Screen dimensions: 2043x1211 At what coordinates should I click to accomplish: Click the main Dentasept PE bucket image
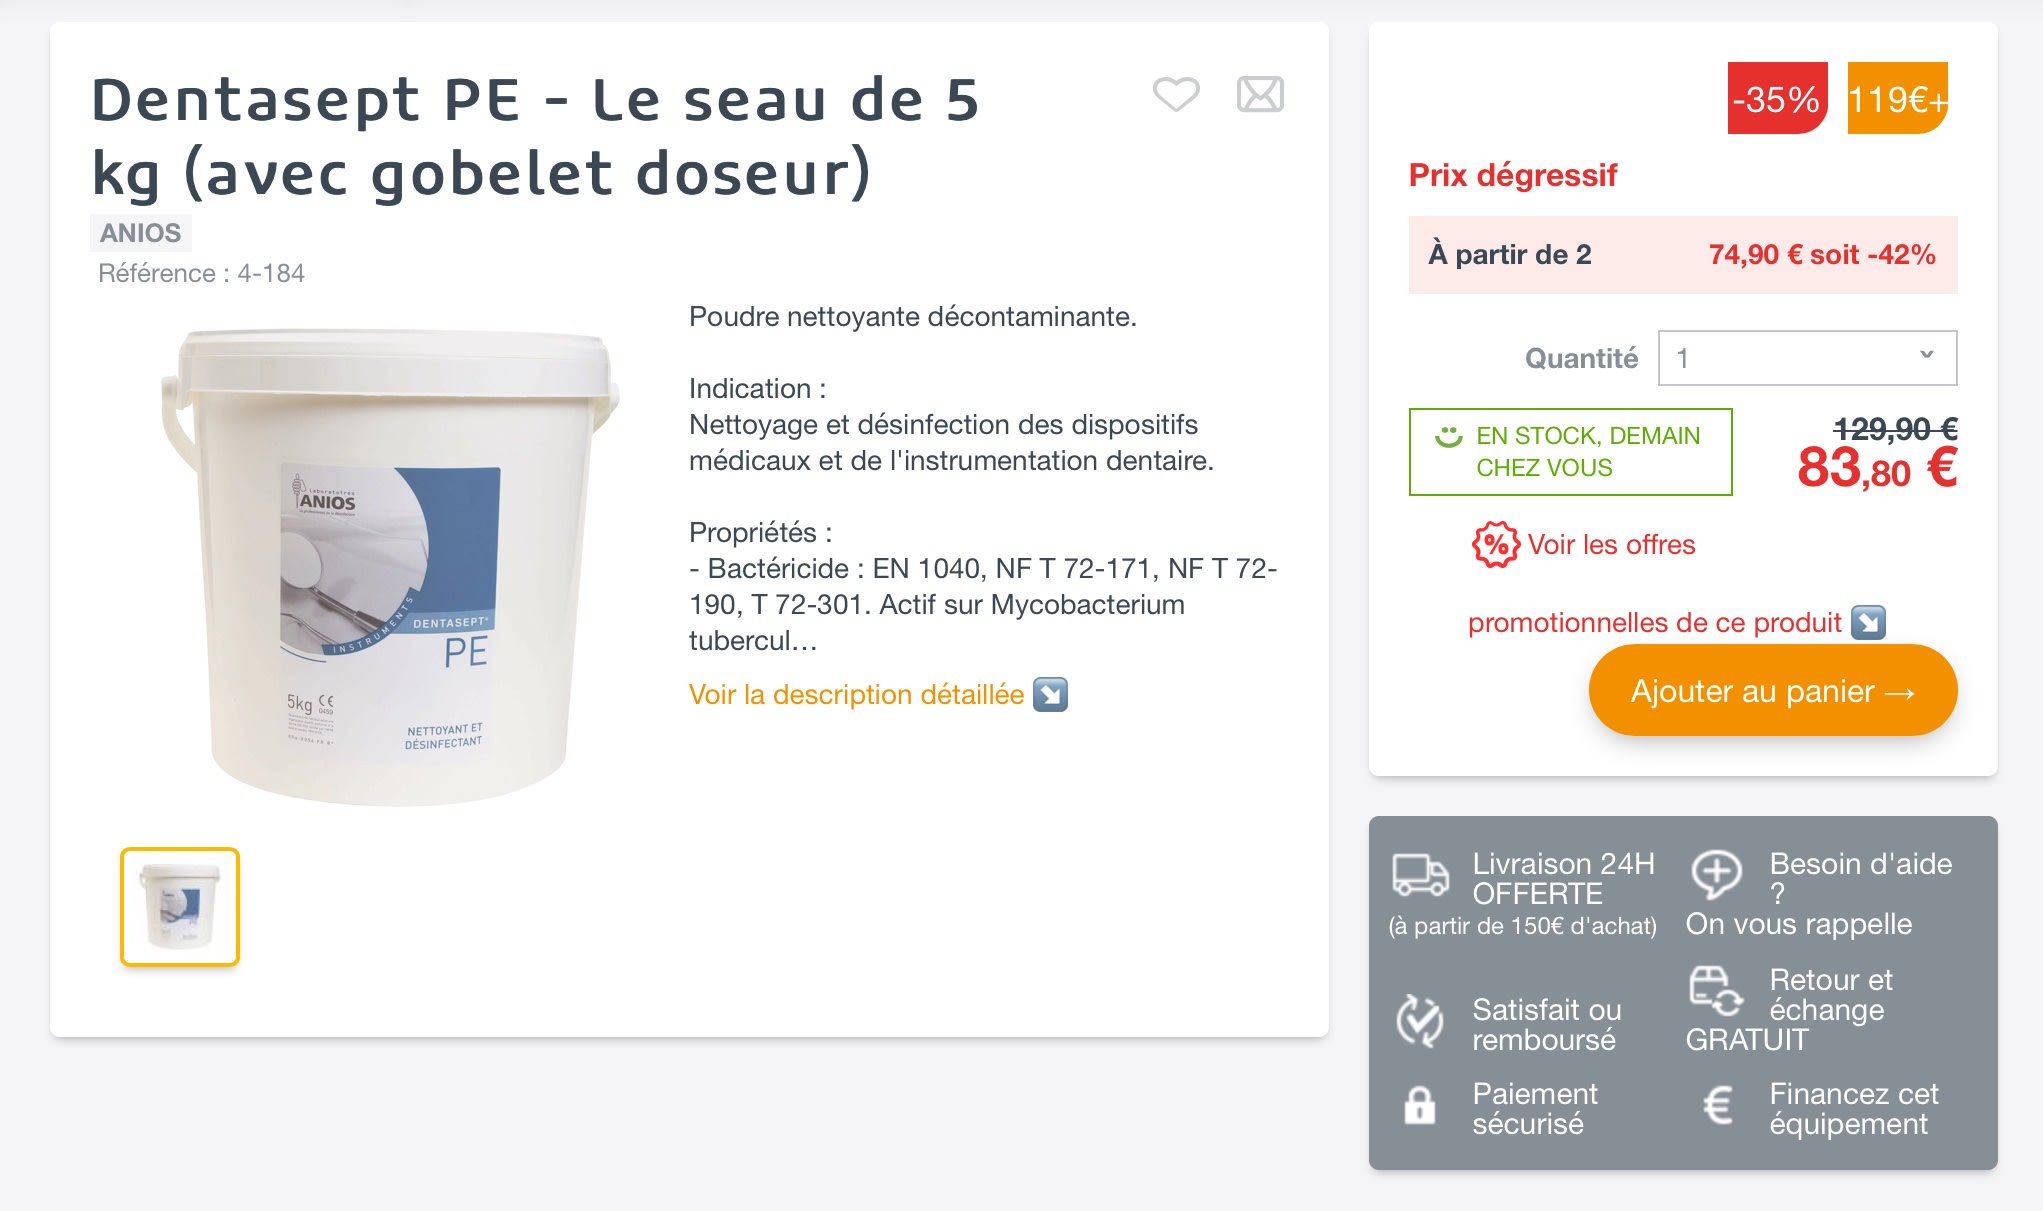[x=390, y=565]
